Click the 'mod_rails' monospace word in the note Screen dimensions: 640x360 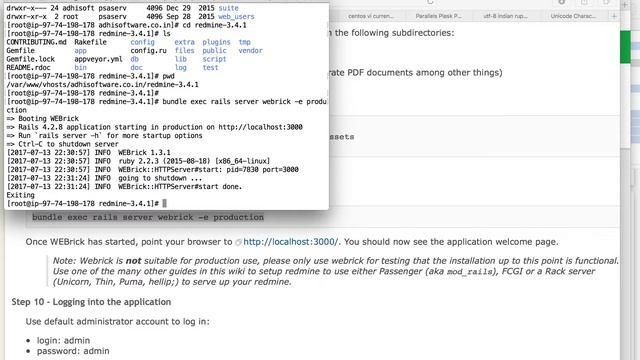point(470,272)
